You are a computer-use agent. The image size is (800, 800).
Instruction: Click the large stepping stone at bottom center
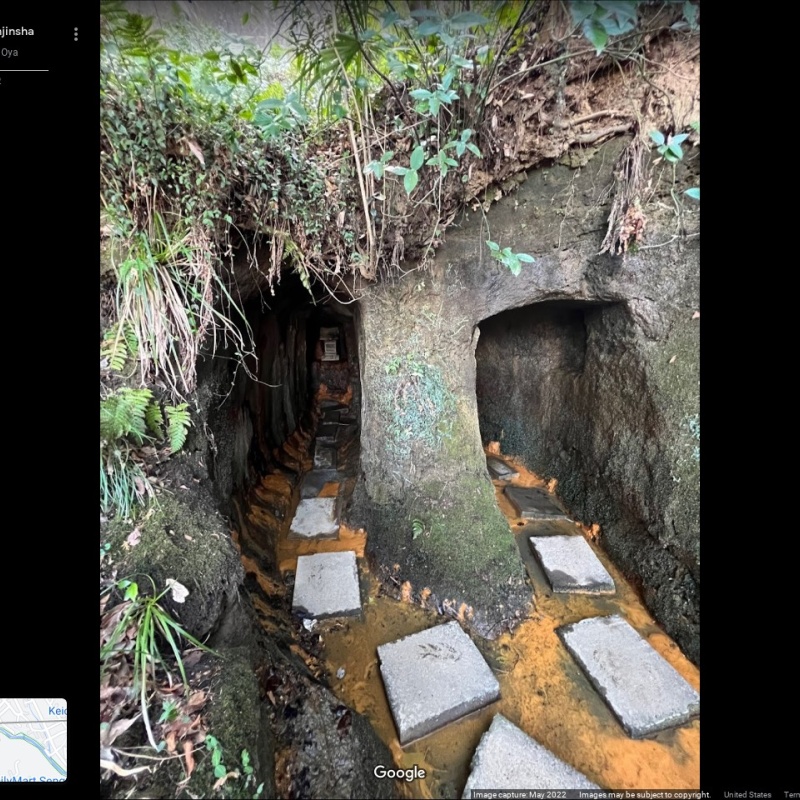point(437,680)
